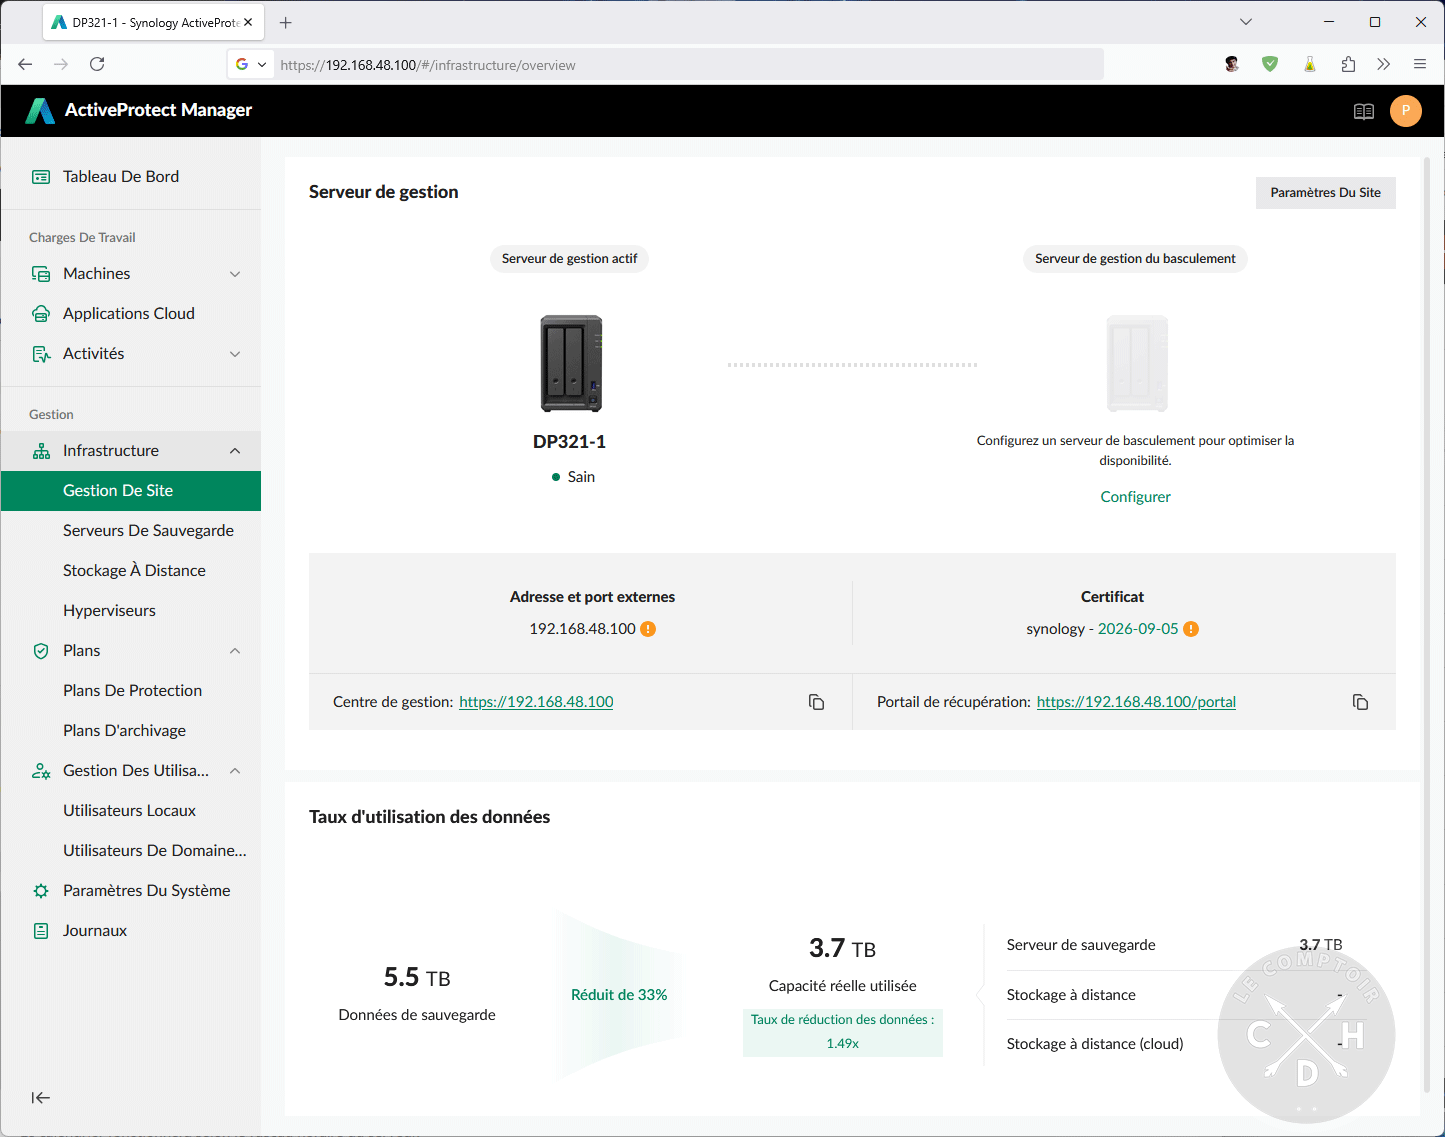Click the P profile avatar
Screen dimensions: 1445x1137
[1406, 111]
